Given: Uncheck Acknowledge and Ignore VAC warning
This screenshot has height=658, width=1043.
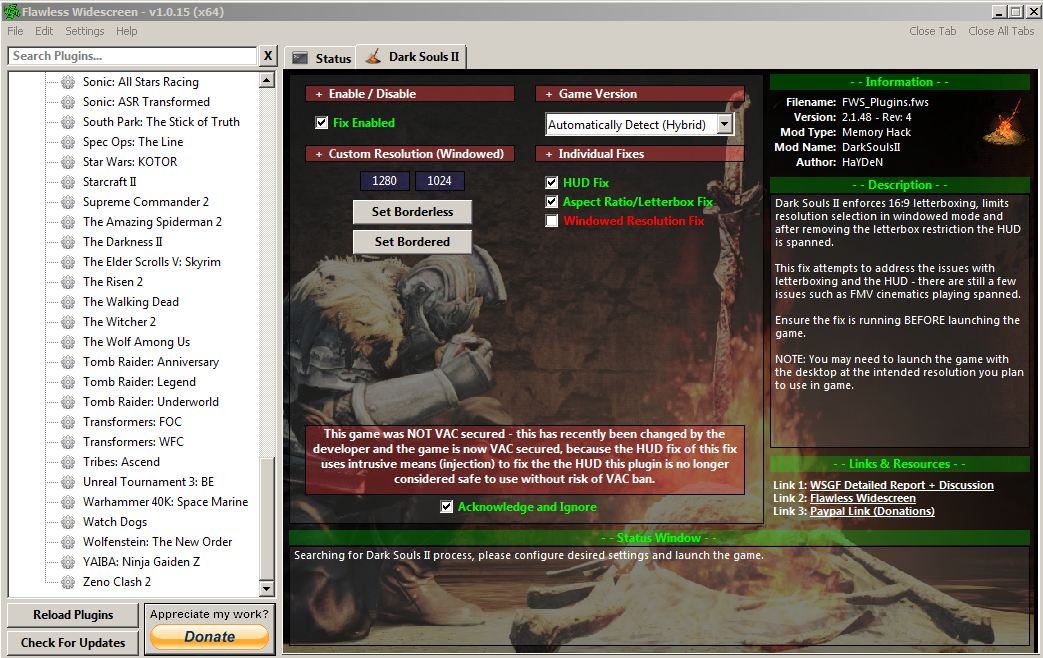Looking at the screenshot, I should pos(447,507).
